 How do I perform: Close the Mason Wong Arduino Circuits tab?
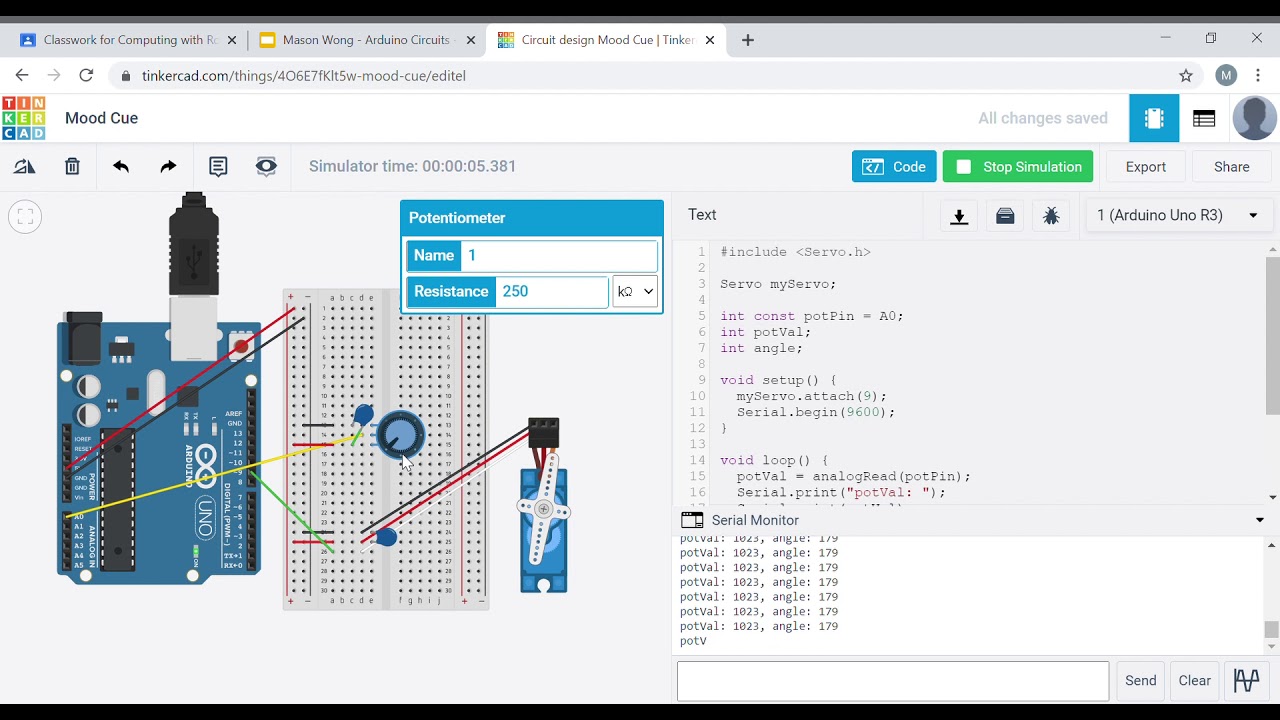[x=471, y=40]
